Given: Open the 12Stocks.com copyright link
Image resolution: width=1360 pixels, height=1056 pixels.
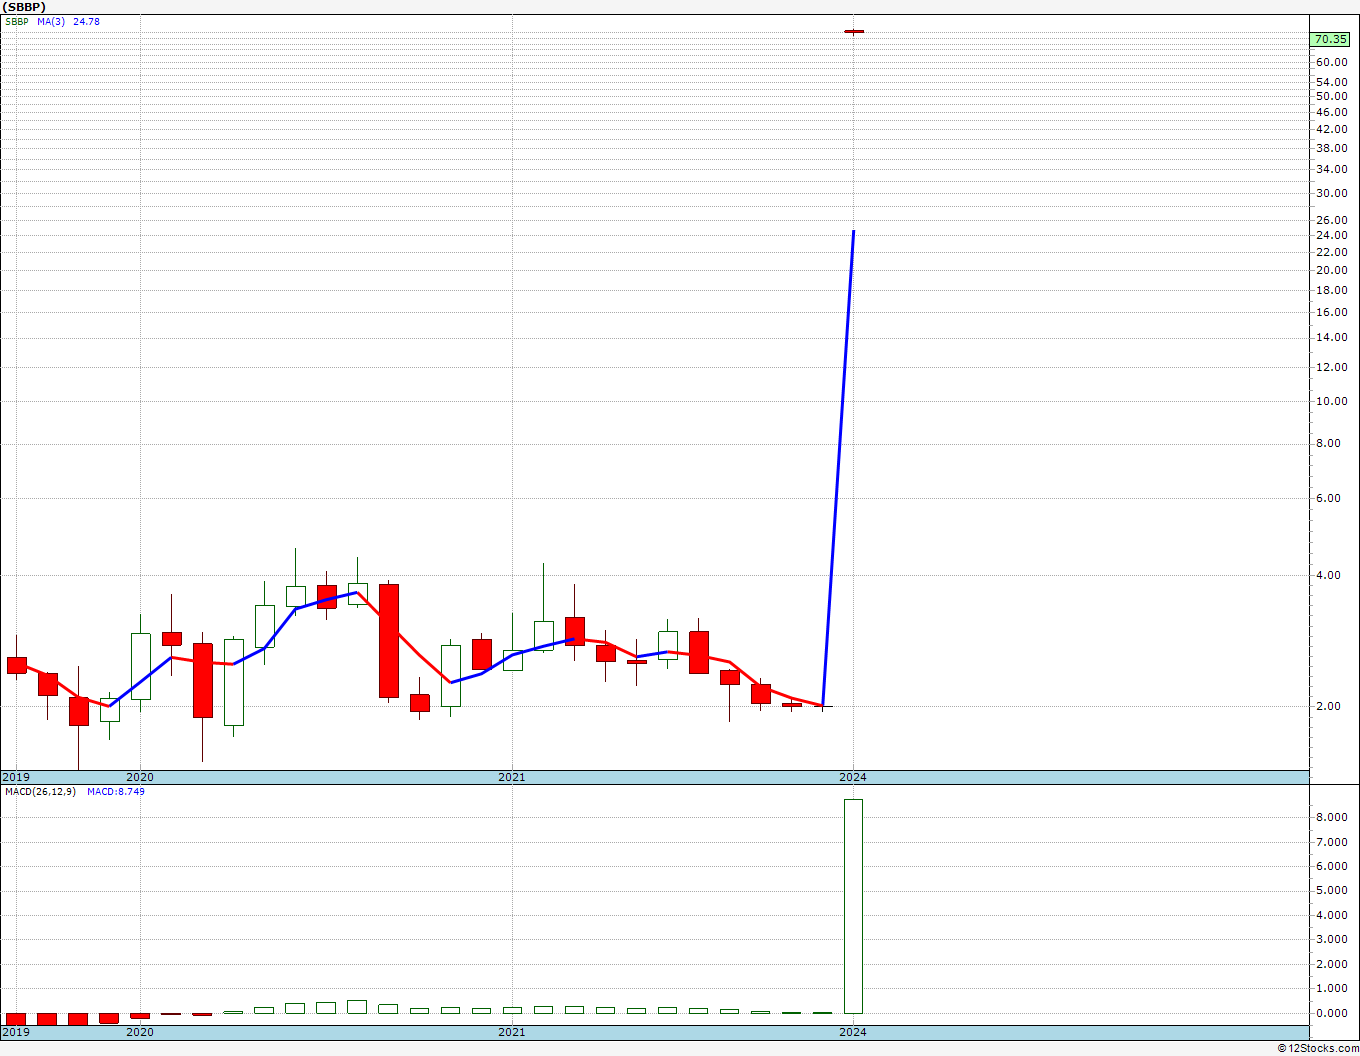Looking at the screenshot, I should [x=1319, y=1048].
